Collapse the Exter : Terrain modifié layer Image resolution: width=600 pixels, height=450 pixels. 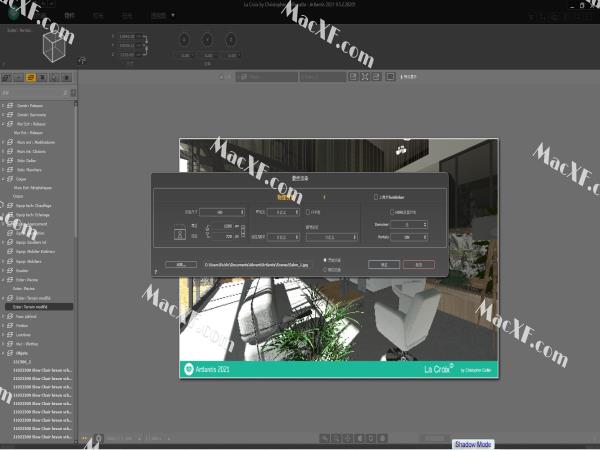[3, 298]
